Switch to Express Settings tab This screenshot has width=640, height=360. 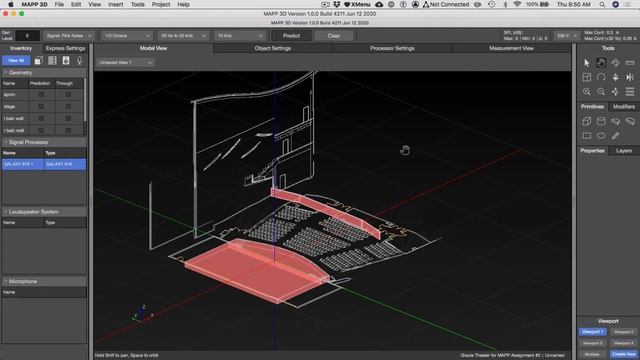(65, 48)
